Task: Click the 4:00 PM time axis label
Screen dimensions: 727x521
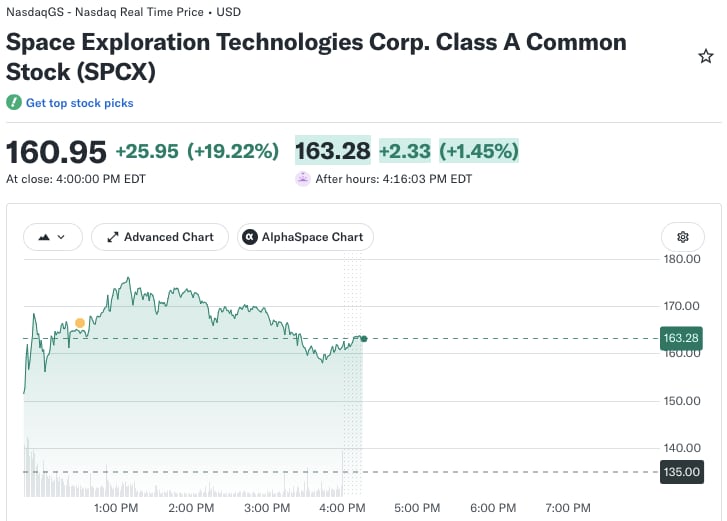Action: tap(342, 508)
